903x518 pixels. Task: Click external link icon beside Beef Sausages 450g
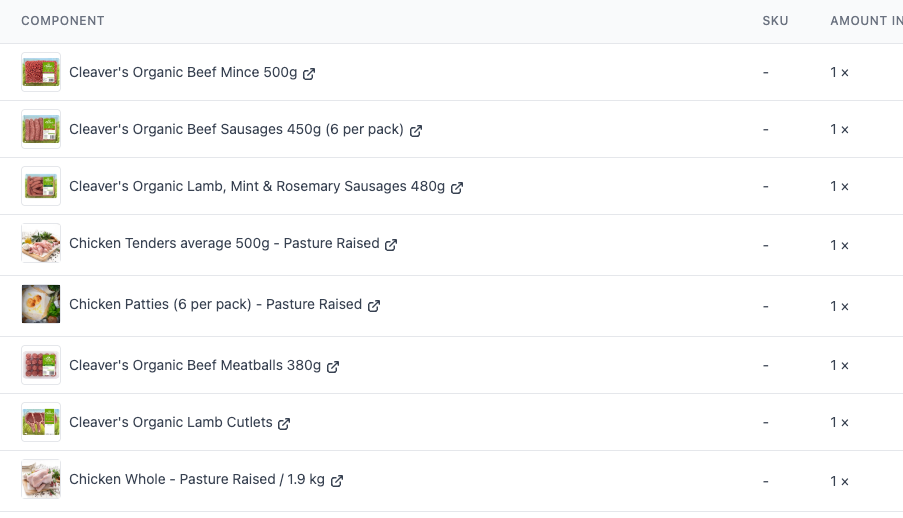tap(416, 131)
